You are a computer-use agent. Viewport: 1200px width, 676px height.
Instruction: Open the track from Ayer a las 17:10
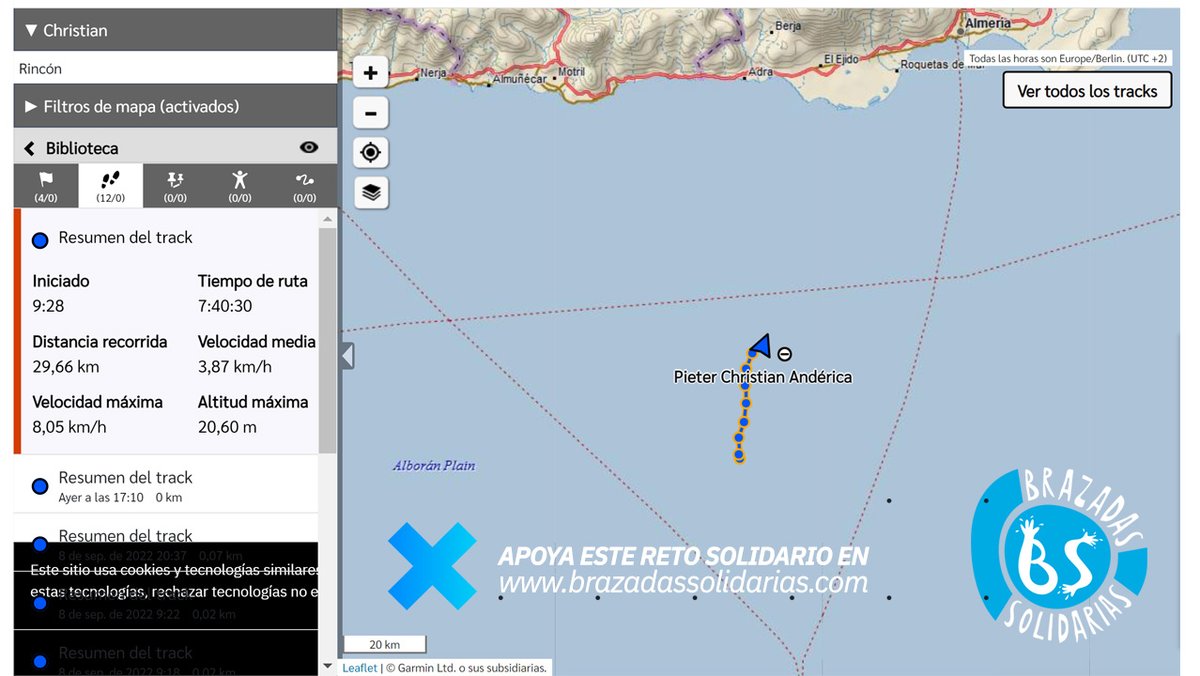pyautogui.click(x=166, y=485)
